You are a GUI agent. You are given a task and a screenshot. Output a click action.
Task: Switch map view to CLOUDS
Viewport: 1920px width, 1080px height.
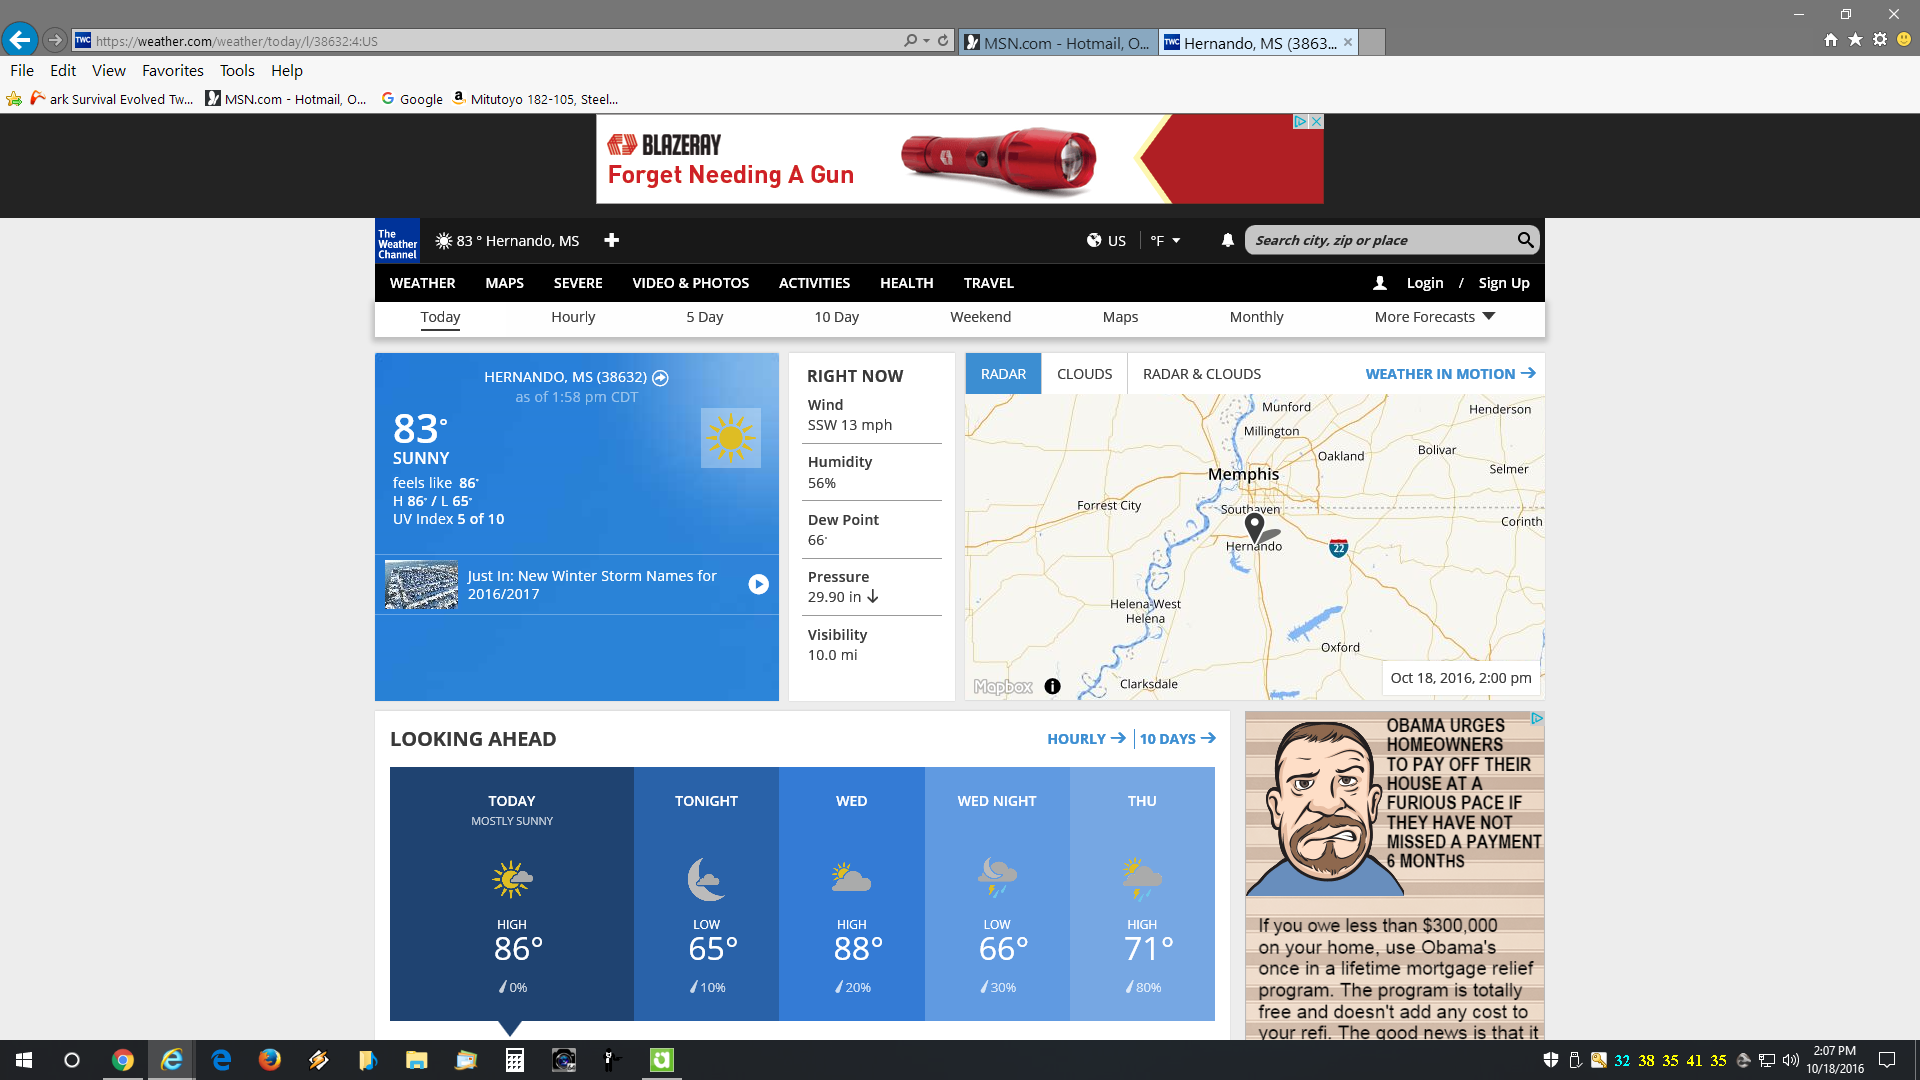click(x=1084, y=374)
